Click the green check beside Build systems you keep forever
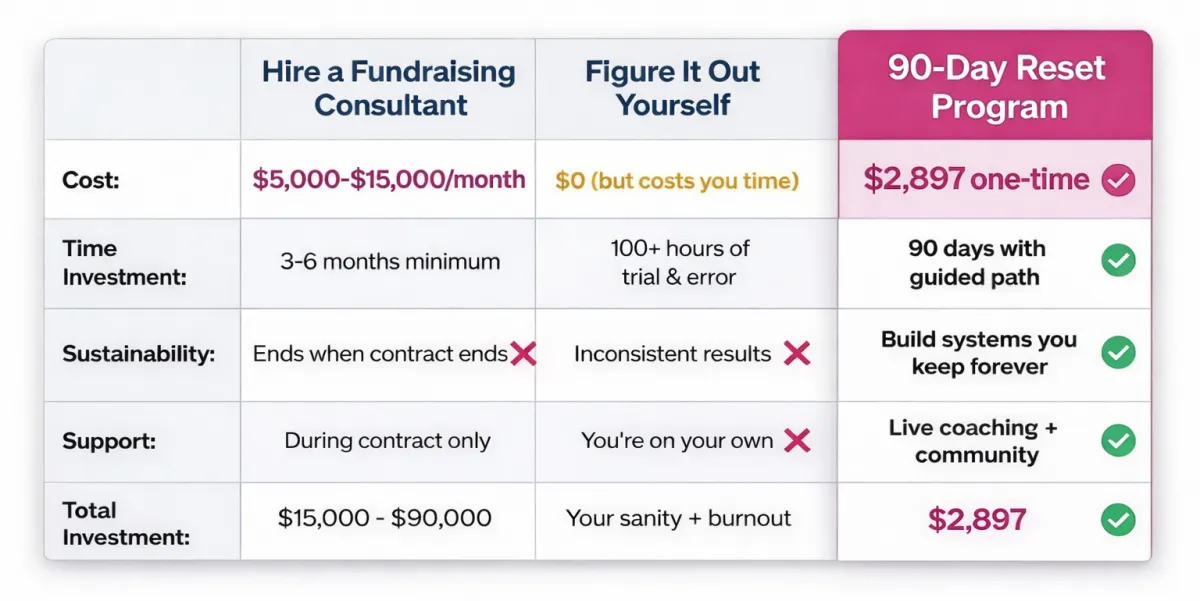 [x=1118, y=353]
